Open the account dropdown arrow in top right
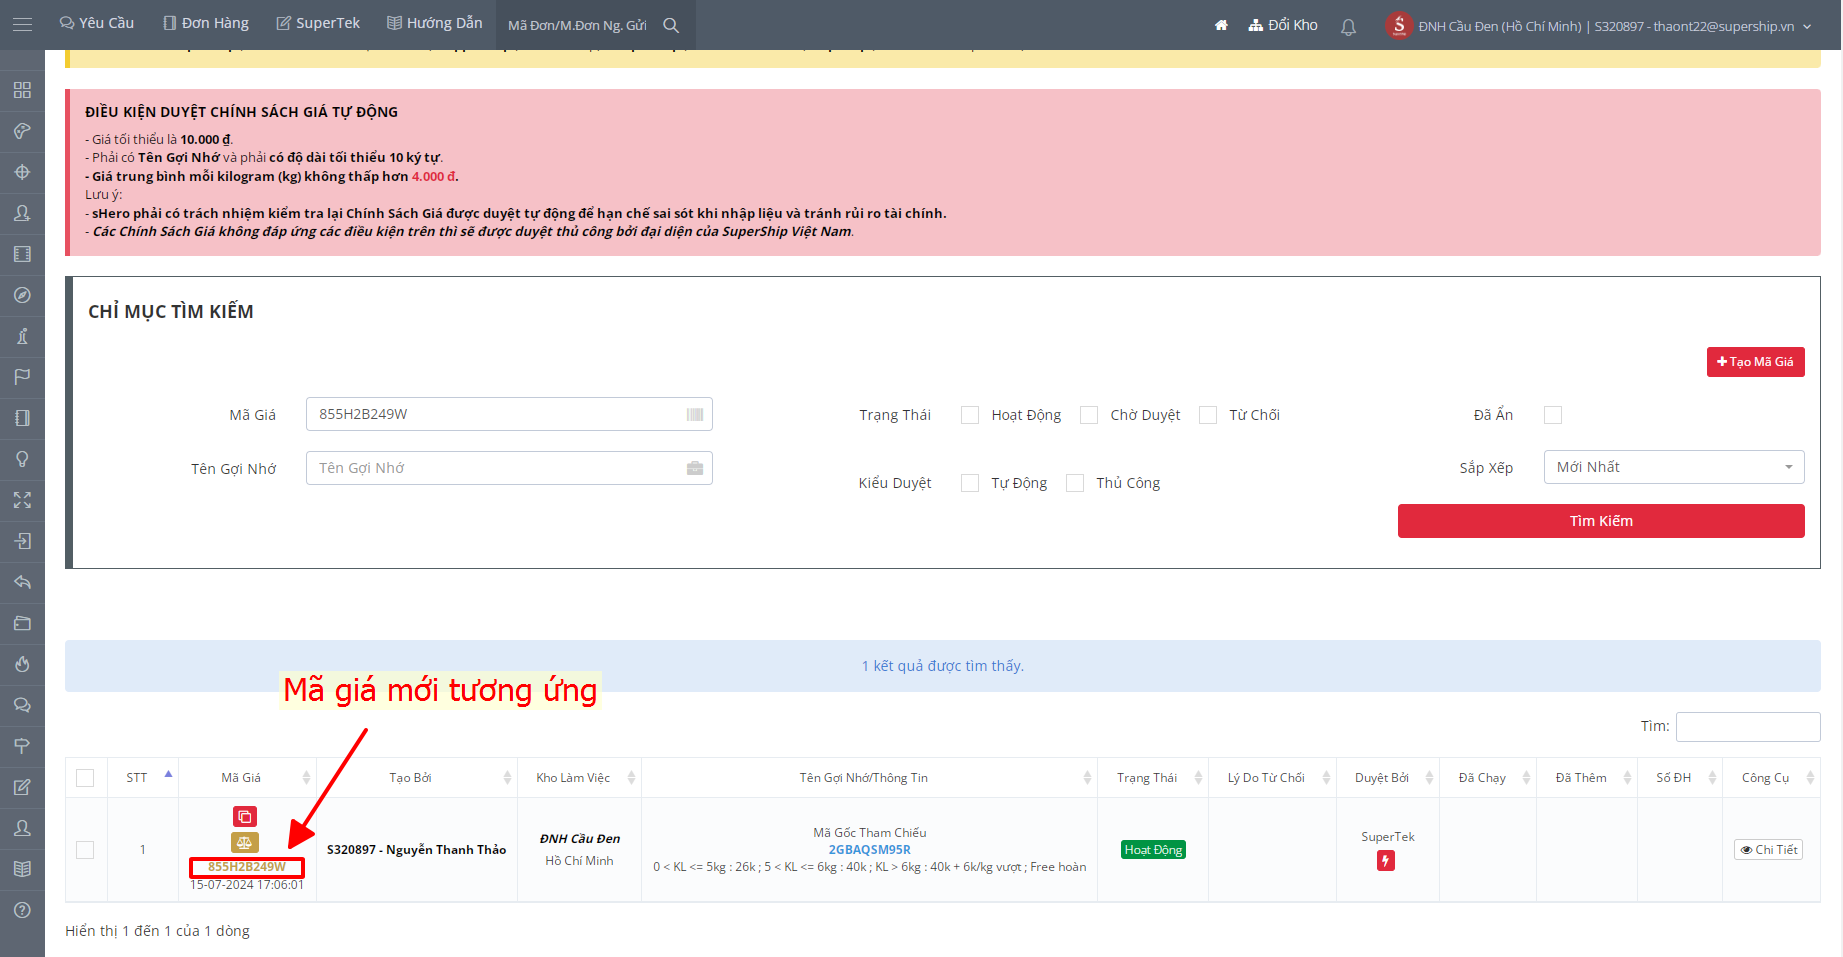1843x957 pixels. click(1807, 27)
